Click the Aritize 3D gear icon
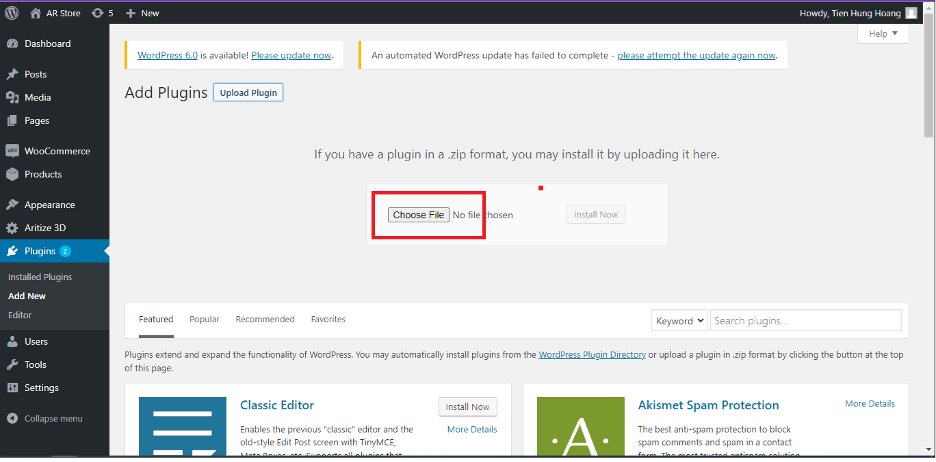 (12, 228)
